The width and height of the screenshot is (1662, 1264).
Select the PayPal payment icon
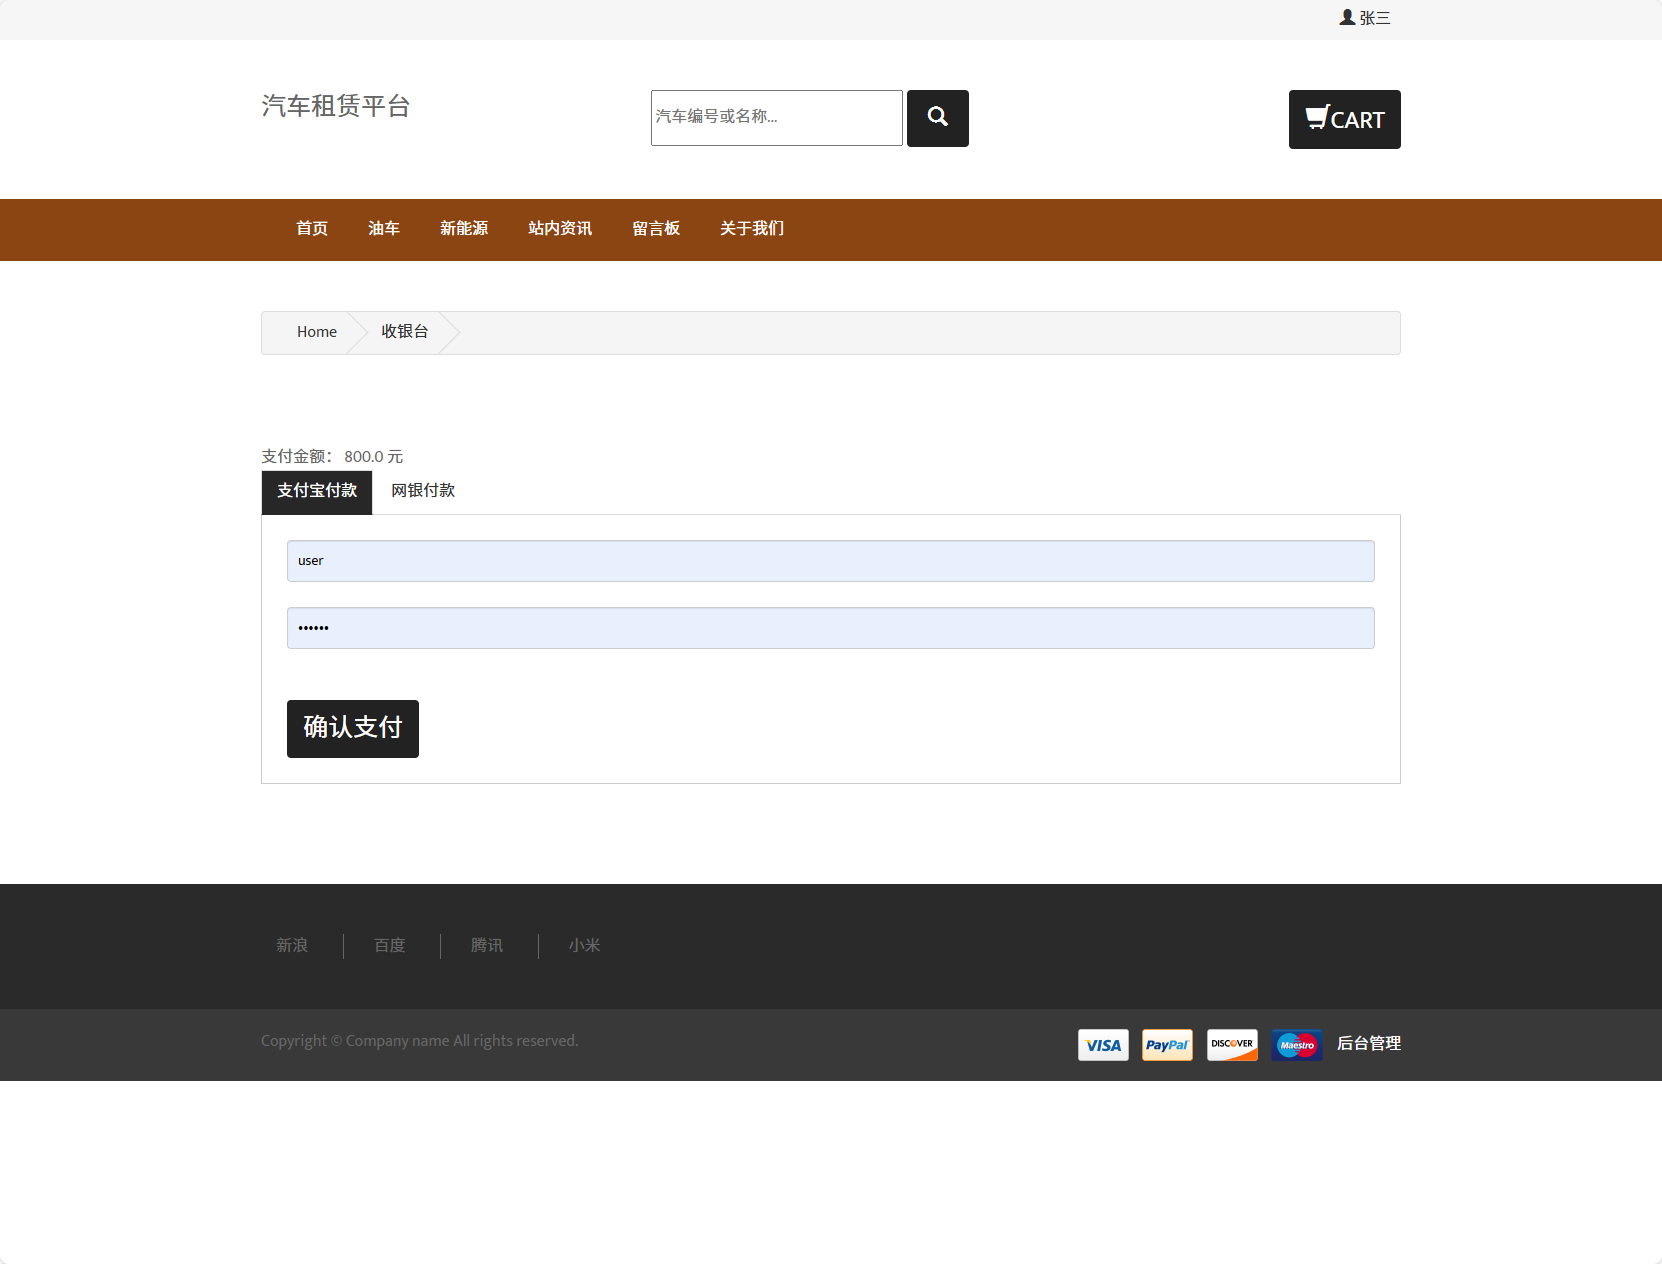tap(1167, 1044)
